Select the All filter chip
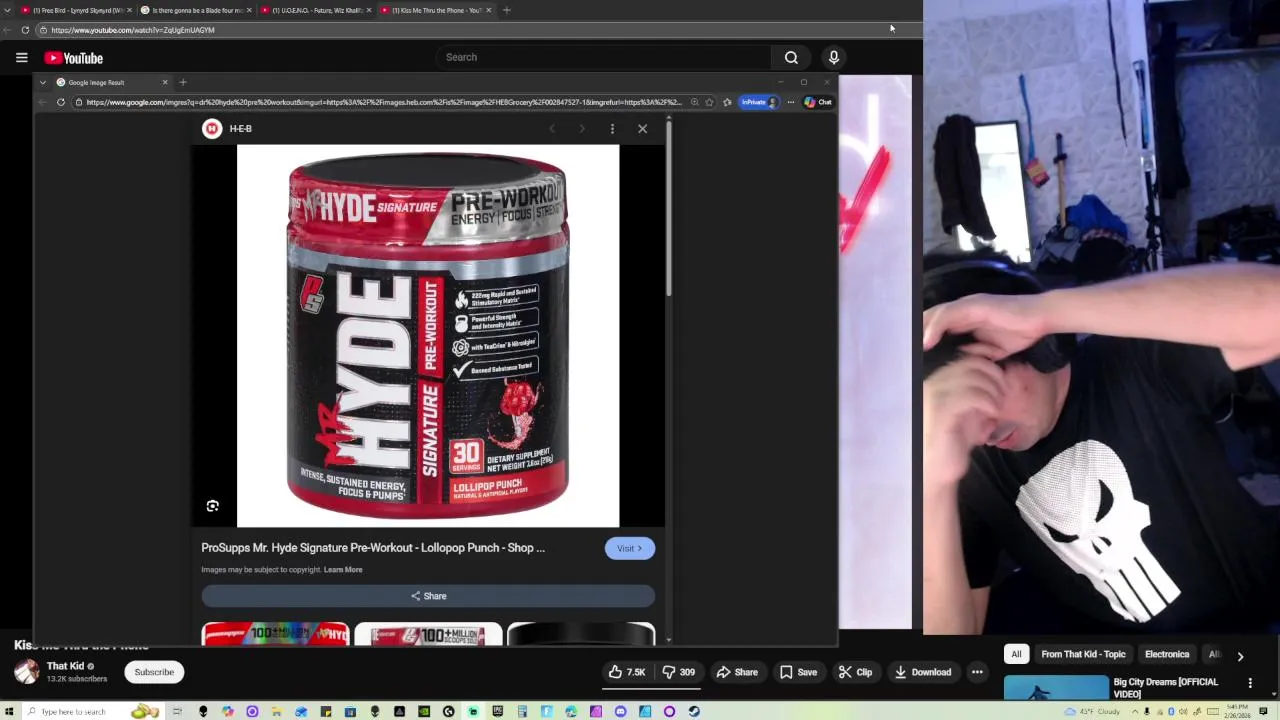The height and width of the screenshot is (720, 1280). 1016,654
